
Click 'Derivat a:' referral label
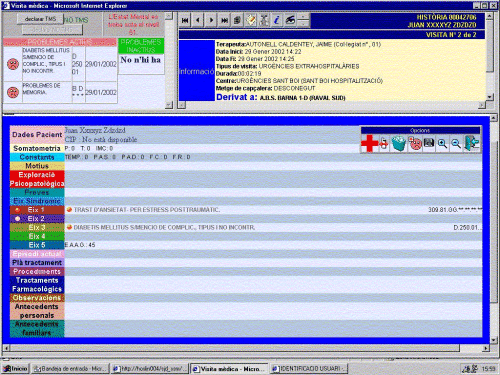pos(237,97)
